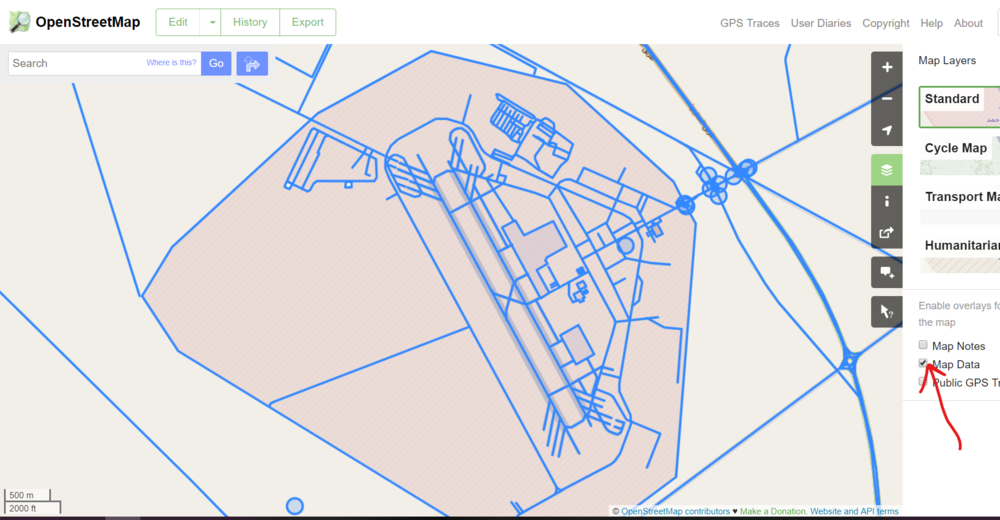Add a note with speech-bubble icon
This screenshot has width=1000, height=520.
tap(886, 272)
